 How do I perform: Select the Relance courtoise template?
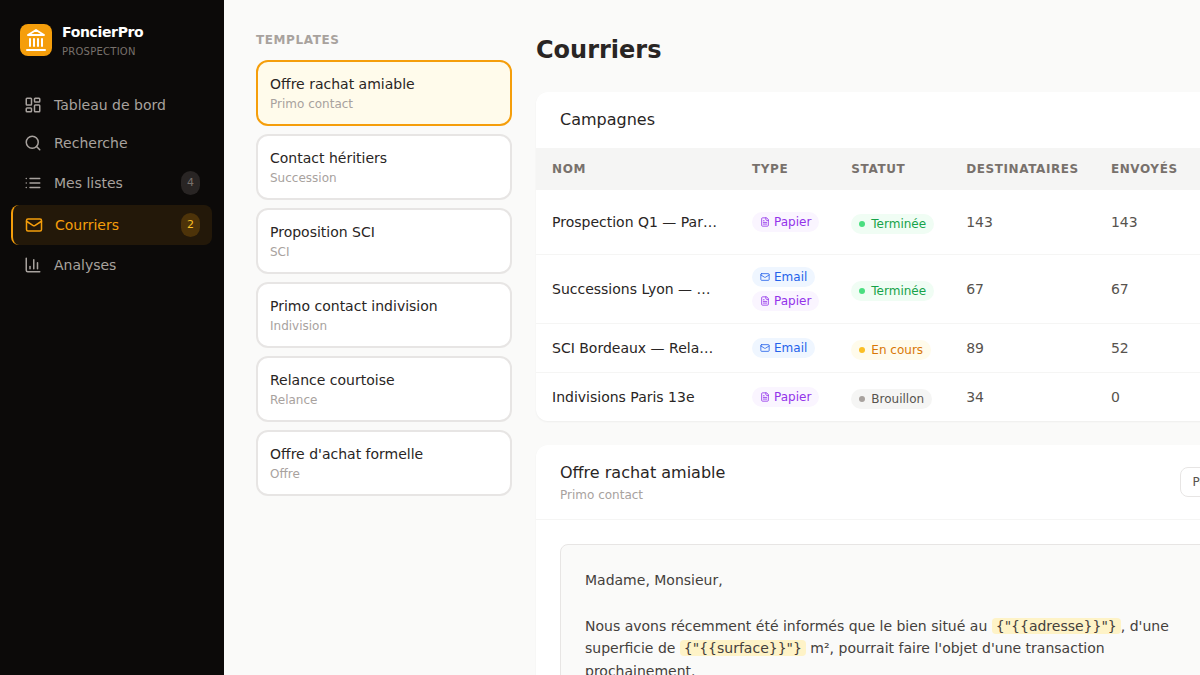(384, 389)
